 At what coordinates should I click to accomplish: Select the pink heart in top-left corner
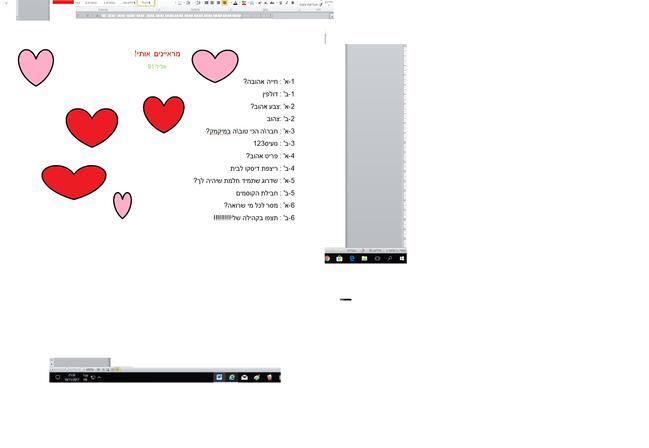click(x=36, y=66)
